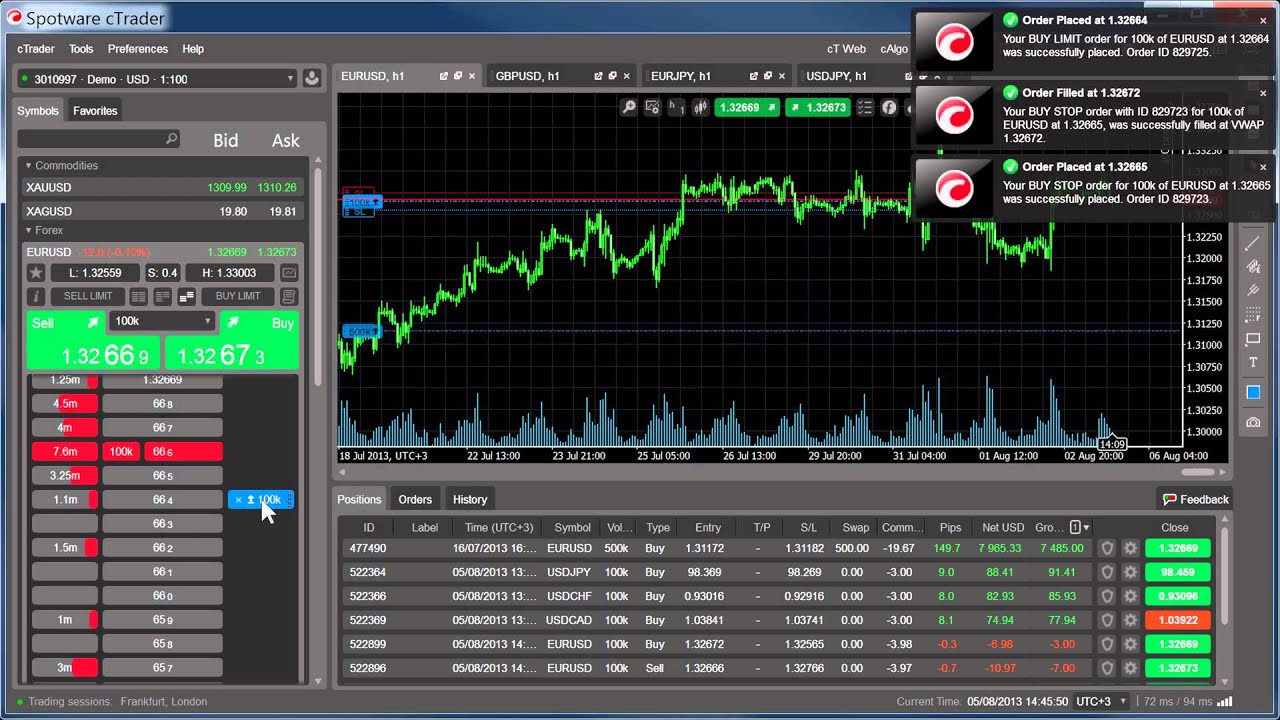Click the symbol search input field
This screenshot has width=1280, height=720.
pyautogui.click(x=98, y=139)
